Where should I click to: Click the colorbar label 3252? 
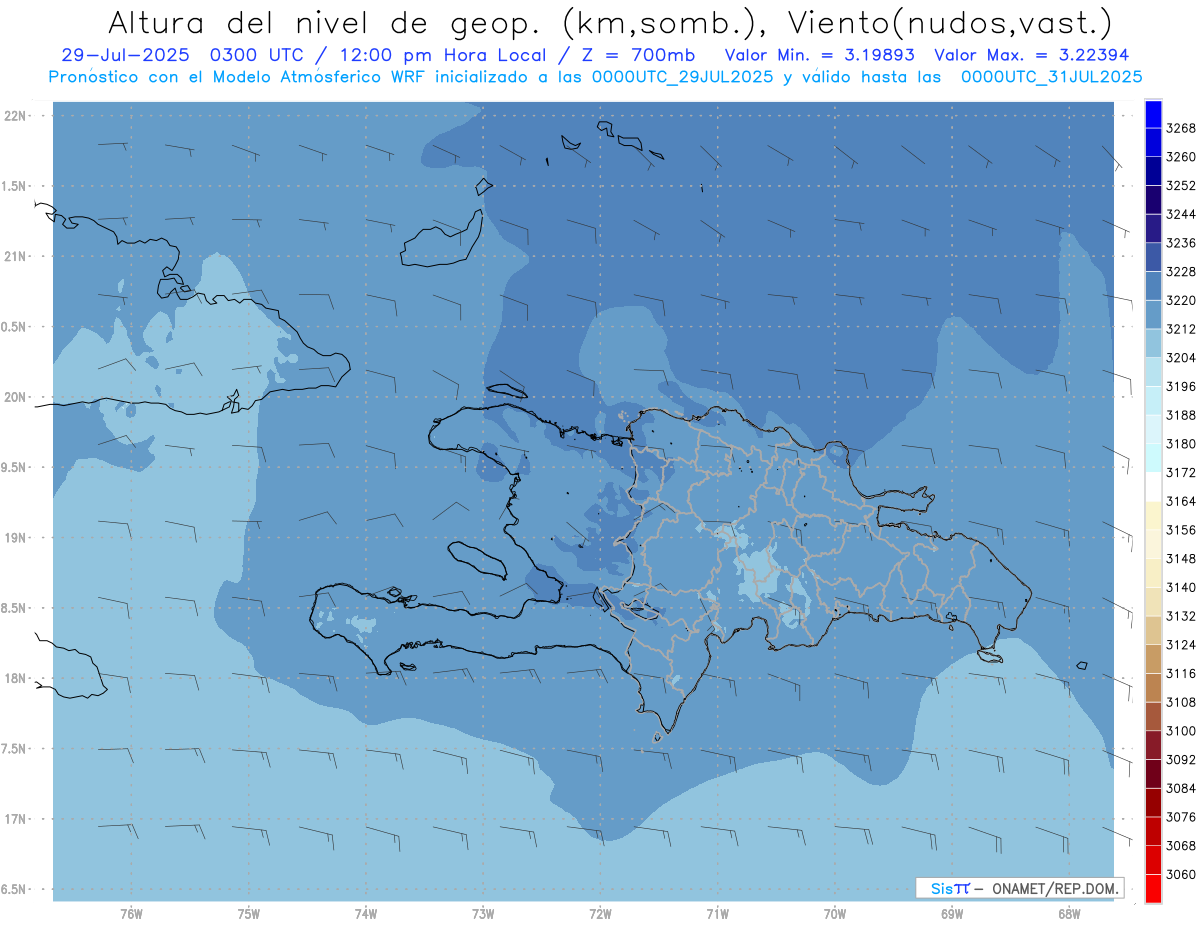pos(1181,186)
